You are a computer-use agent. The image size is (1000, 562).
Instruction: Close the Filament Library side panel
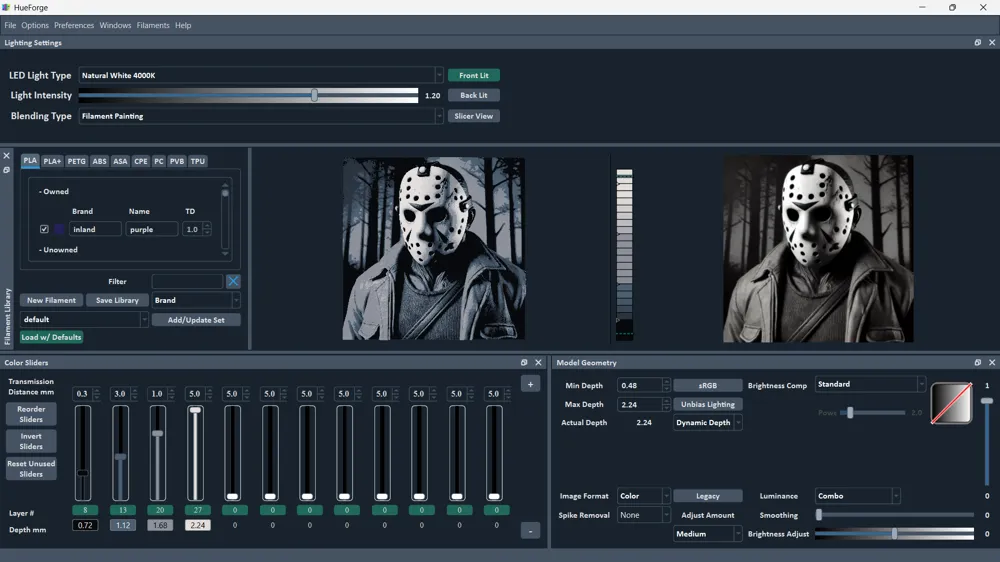[x=6, y=156]
